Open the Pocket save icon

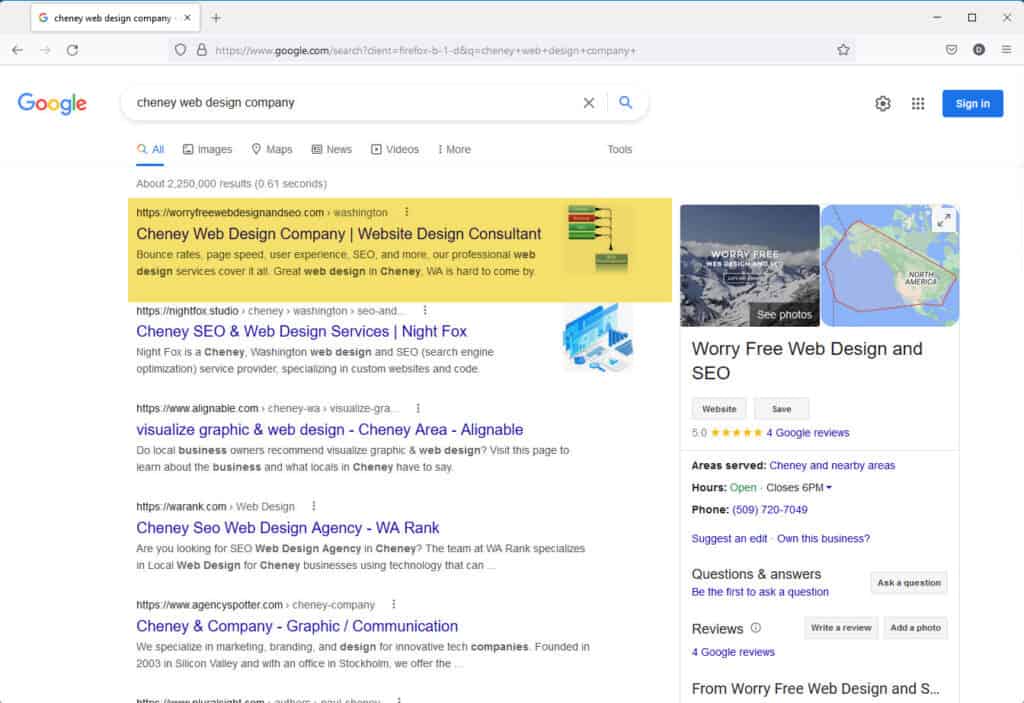point(951,50)
